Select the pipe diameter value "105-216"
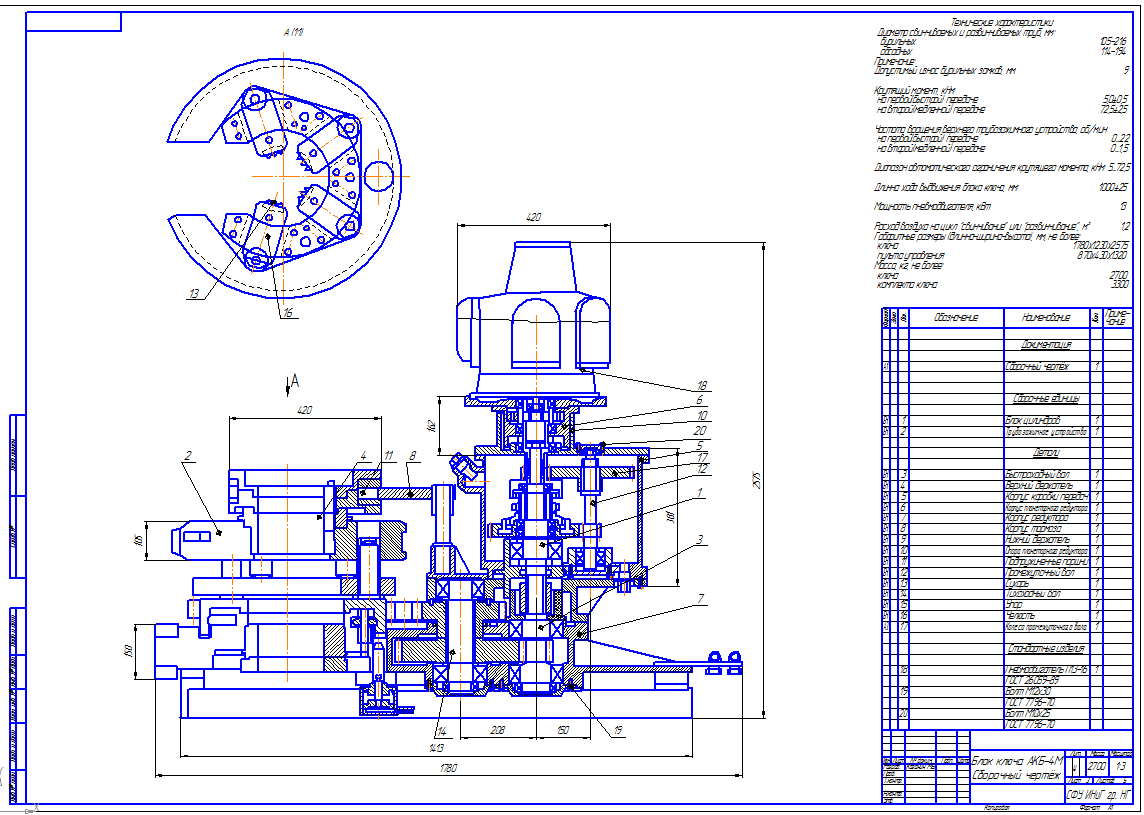1144x815 pixels. click(1113, 42)
